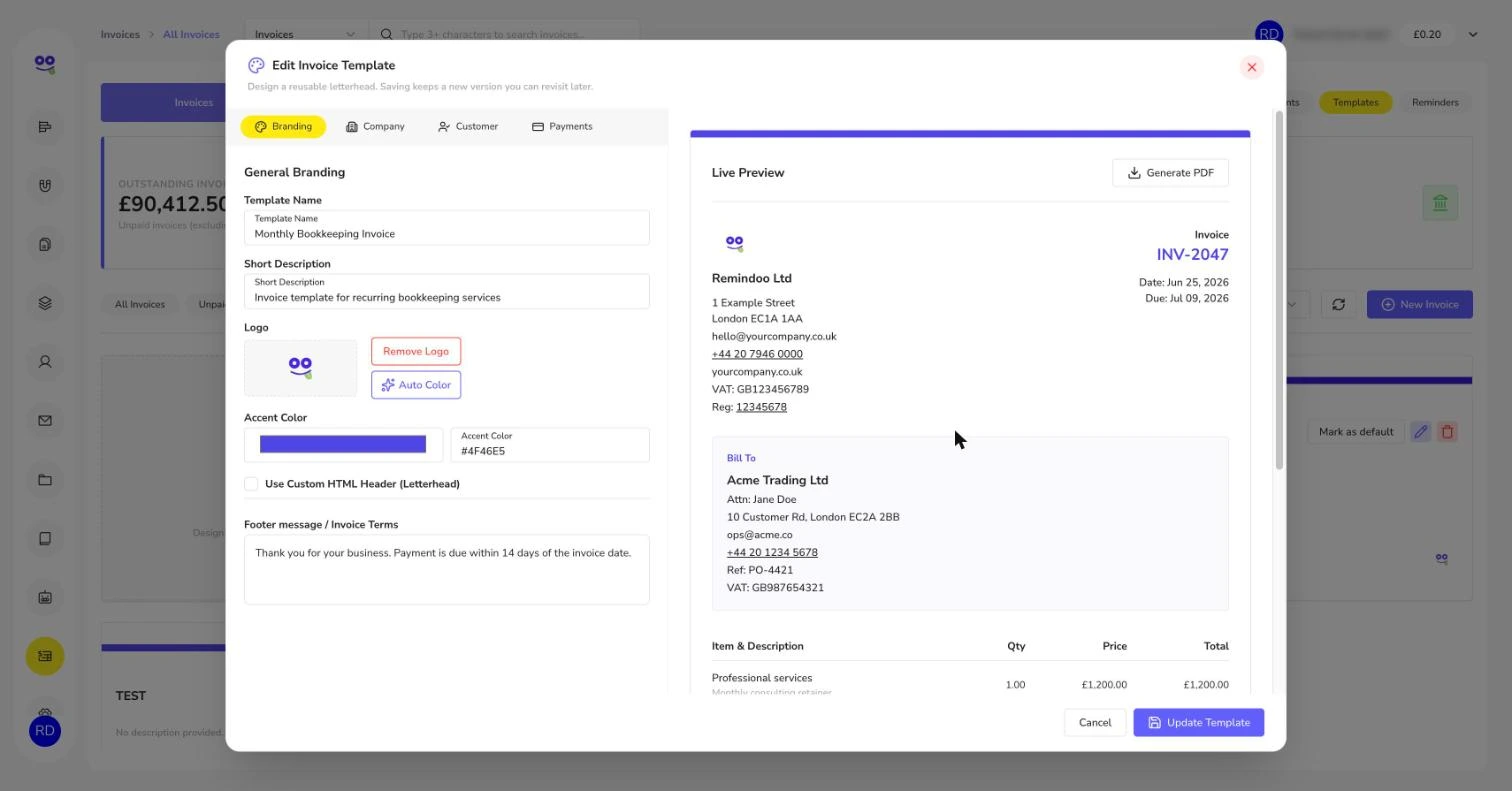The width and height of the screenshot is (1512, 791).
Task: Click the TEST template card
Action: click(164, 700)
